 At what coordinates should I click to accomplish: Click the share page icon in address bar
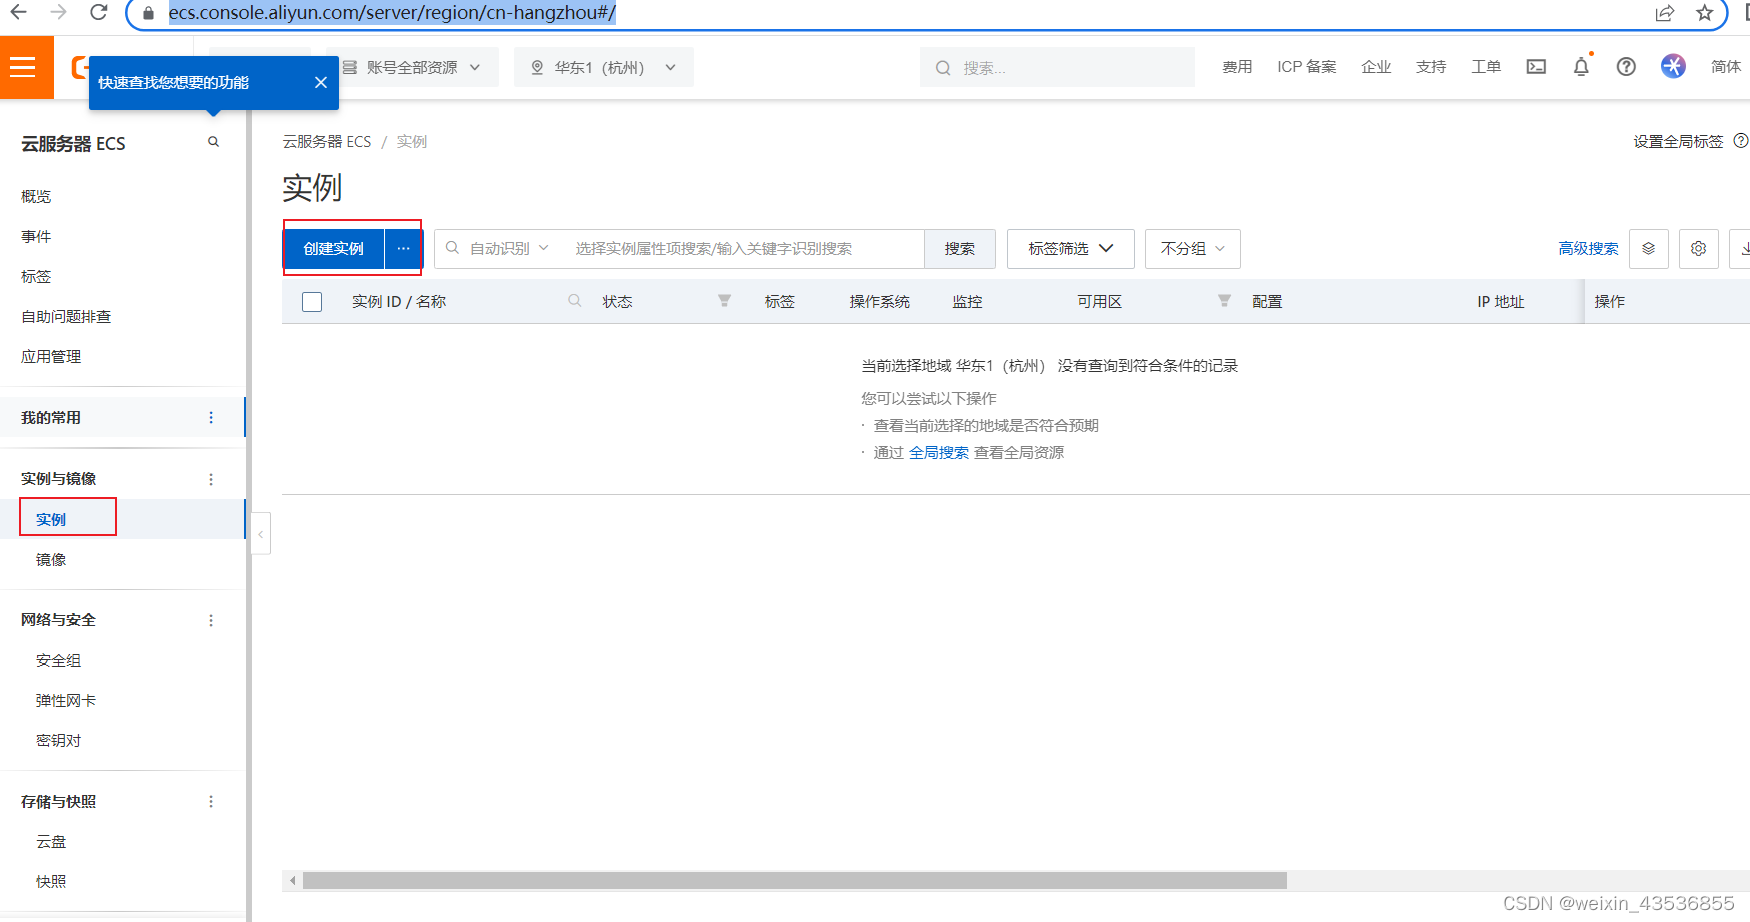coord(1665,13)
